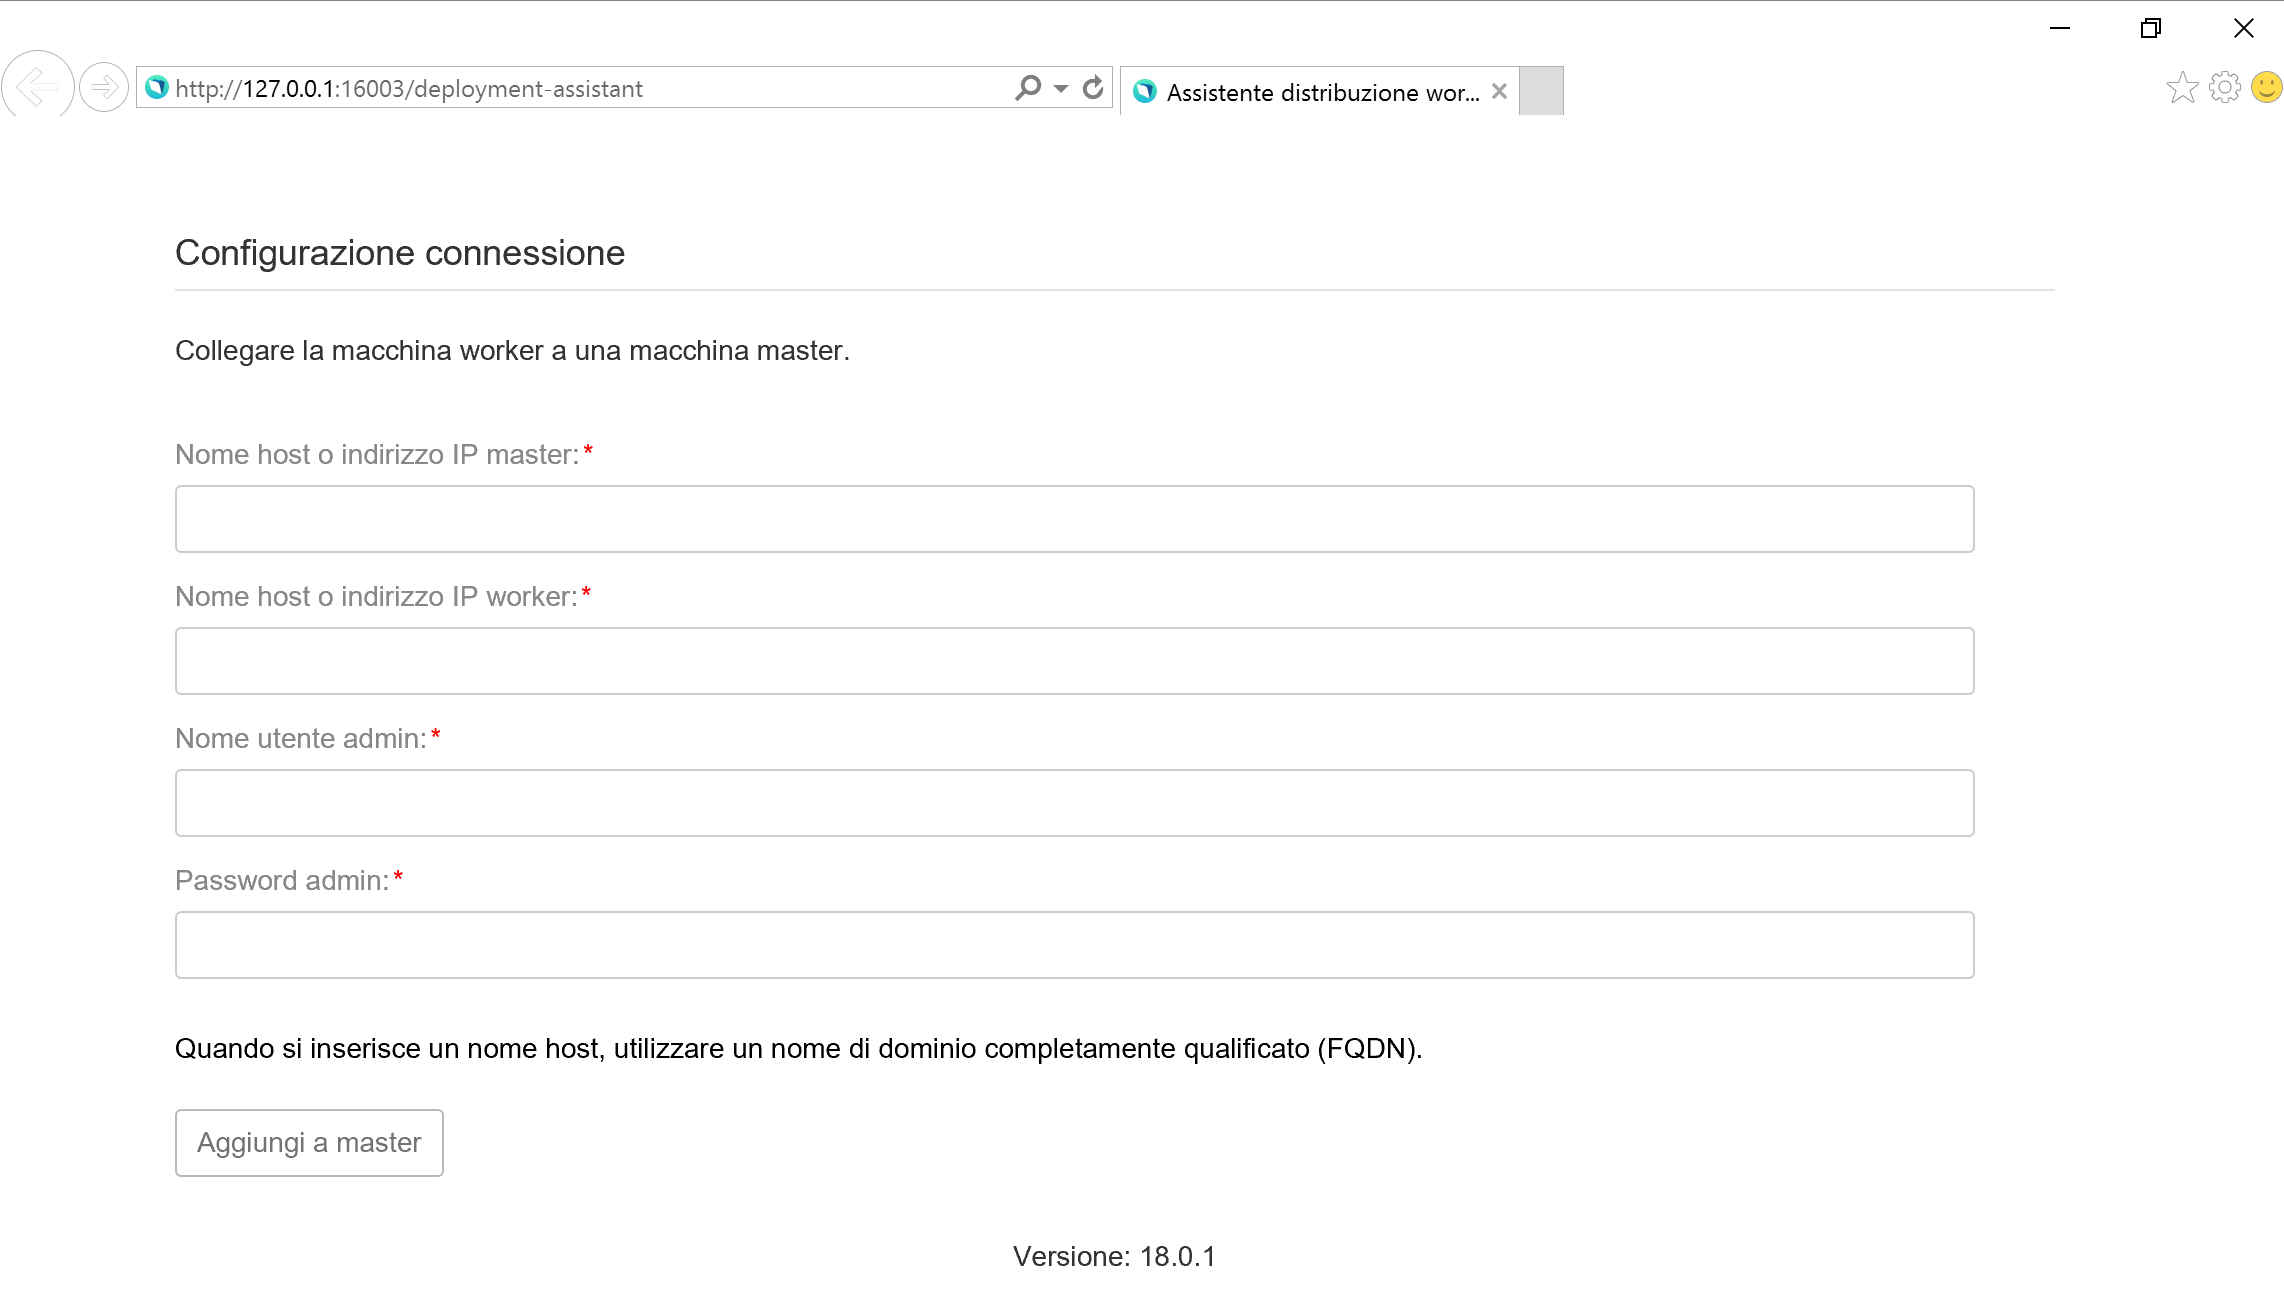
Task: Refresh the page with reload icon
Action: coord(1093,88)
